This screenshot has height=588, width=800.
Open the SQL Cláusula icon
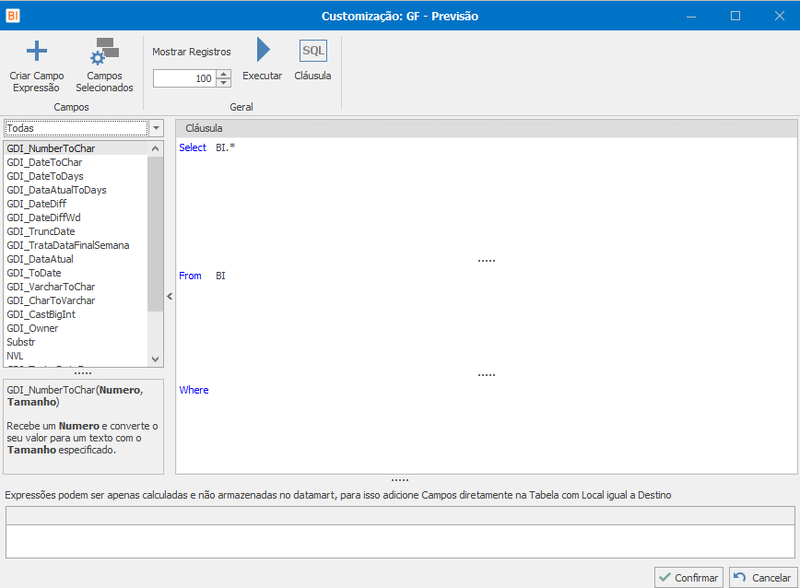(313, 51)
